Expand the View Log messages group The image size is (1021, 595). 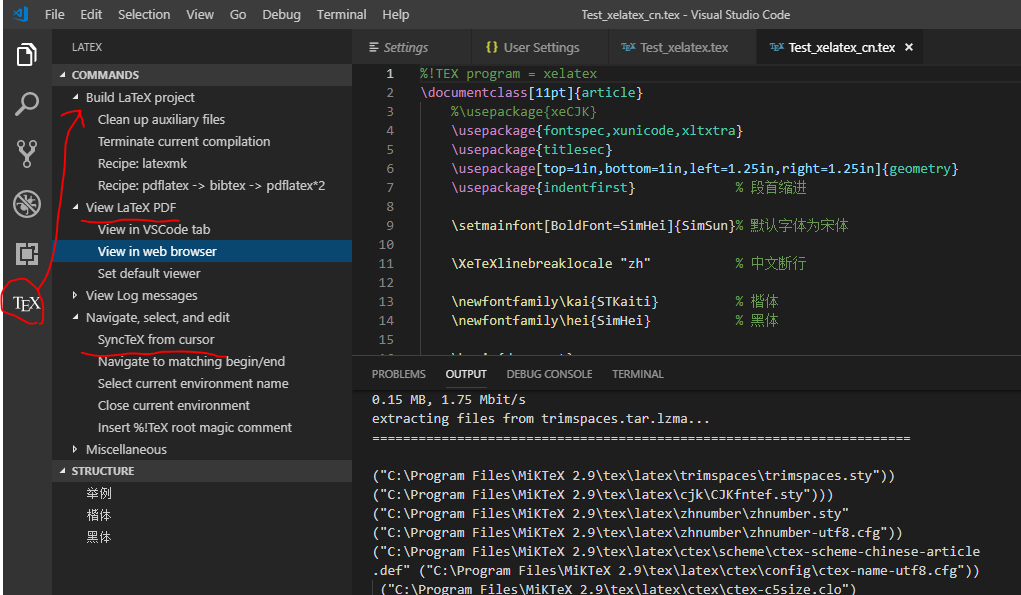[x=76, y=295]
